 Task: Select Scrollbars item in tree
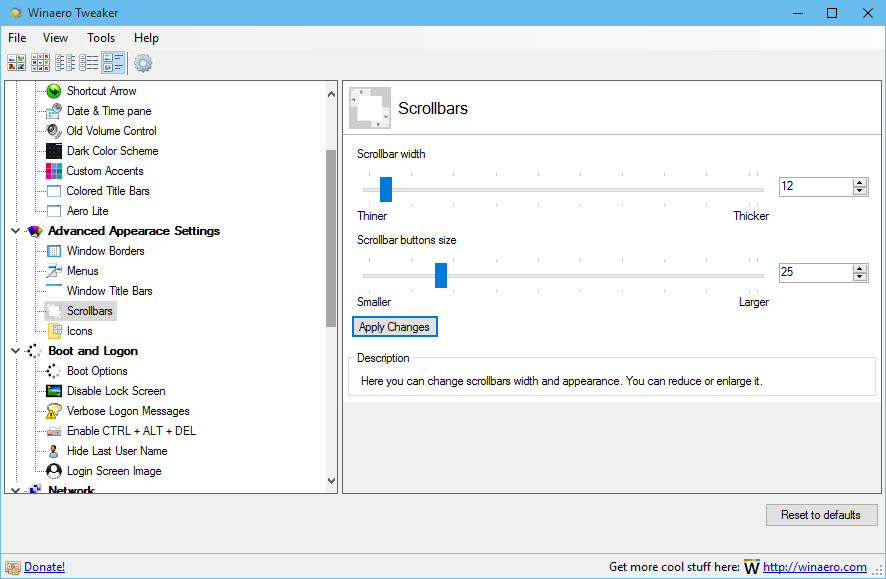pos(90,311)
